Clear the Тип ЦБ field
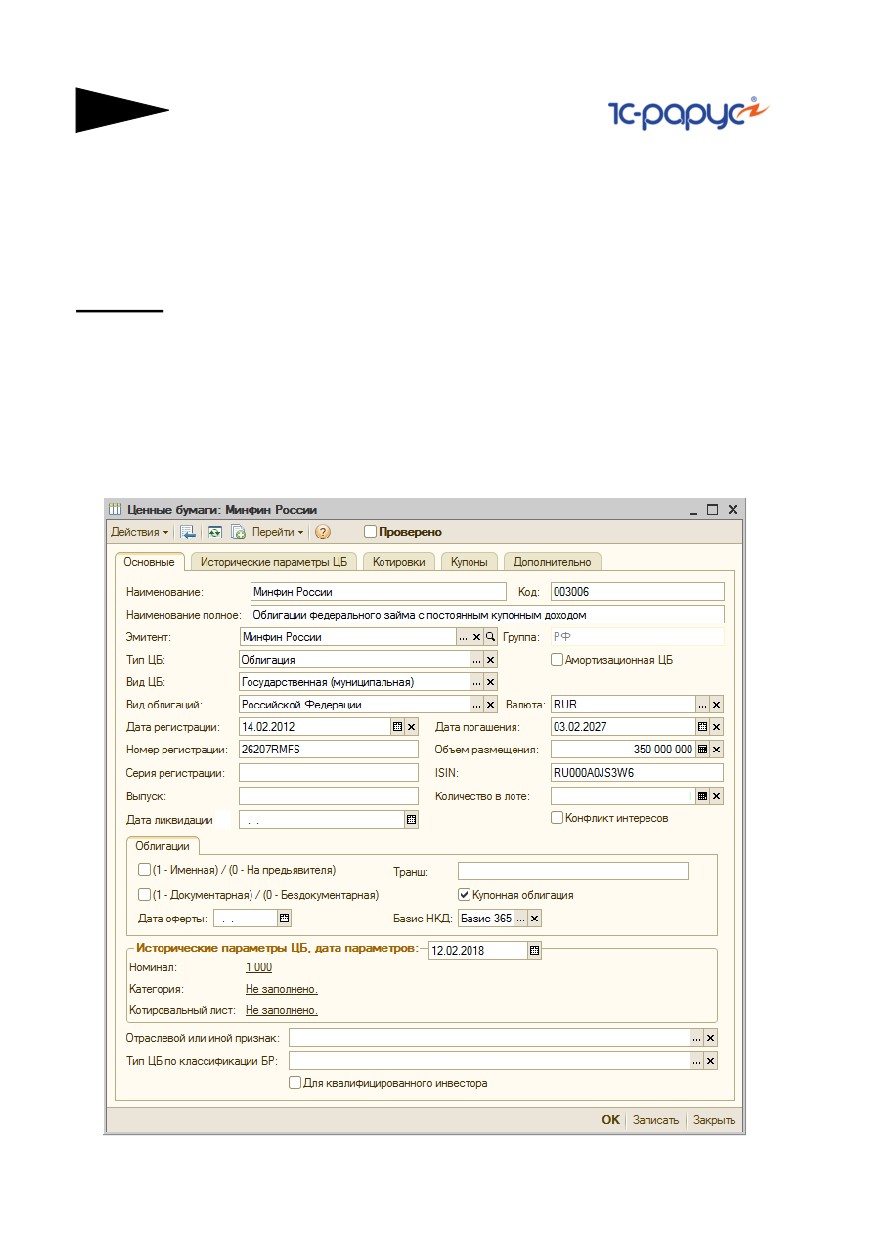The height and width of the screenshot is (1239, 875). point(491,660)
